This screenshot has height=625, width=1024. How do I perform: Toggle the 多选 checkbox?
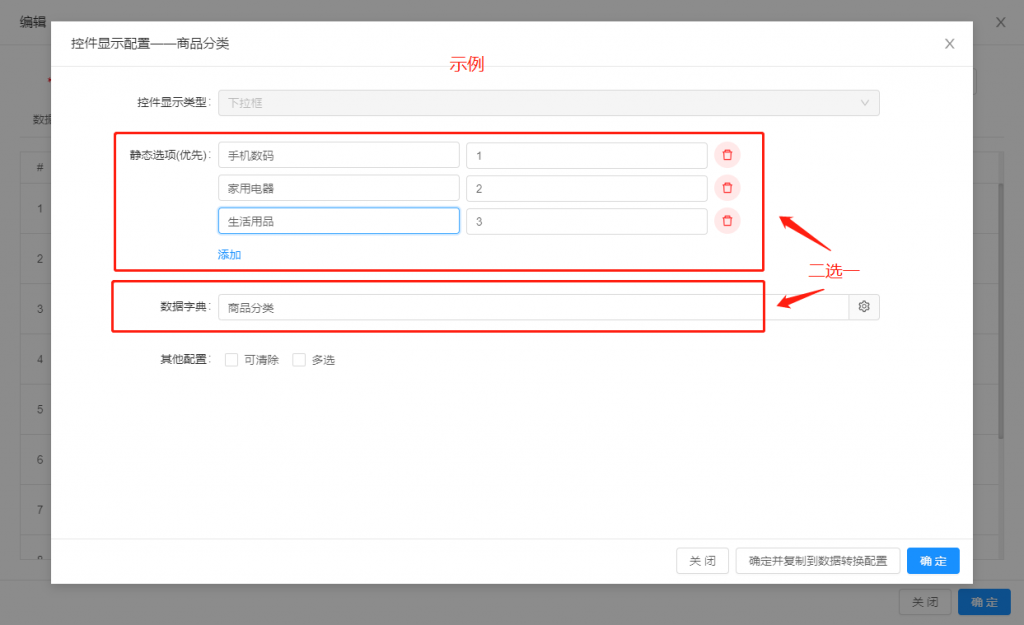(299, 360)
